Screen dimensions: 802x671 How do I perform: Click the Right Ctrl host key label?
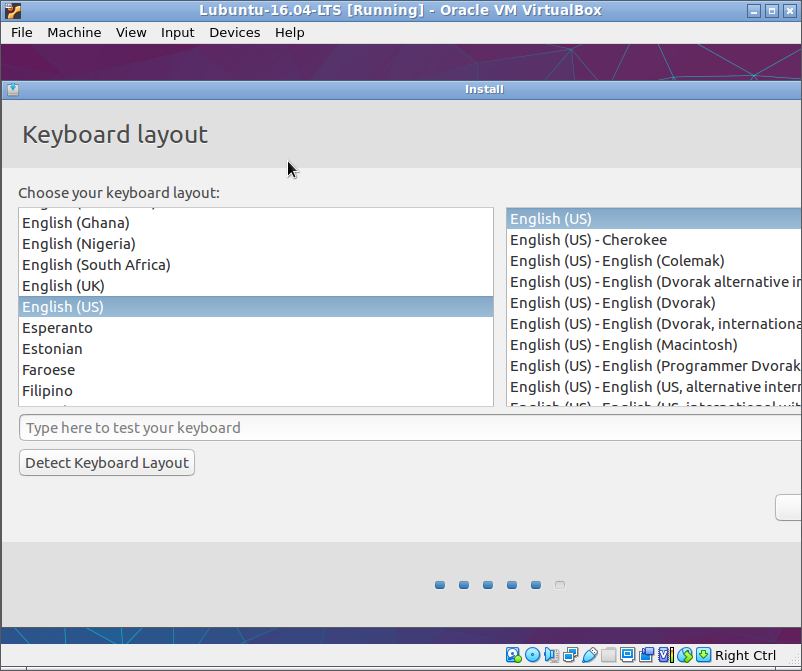pos(745,655)
